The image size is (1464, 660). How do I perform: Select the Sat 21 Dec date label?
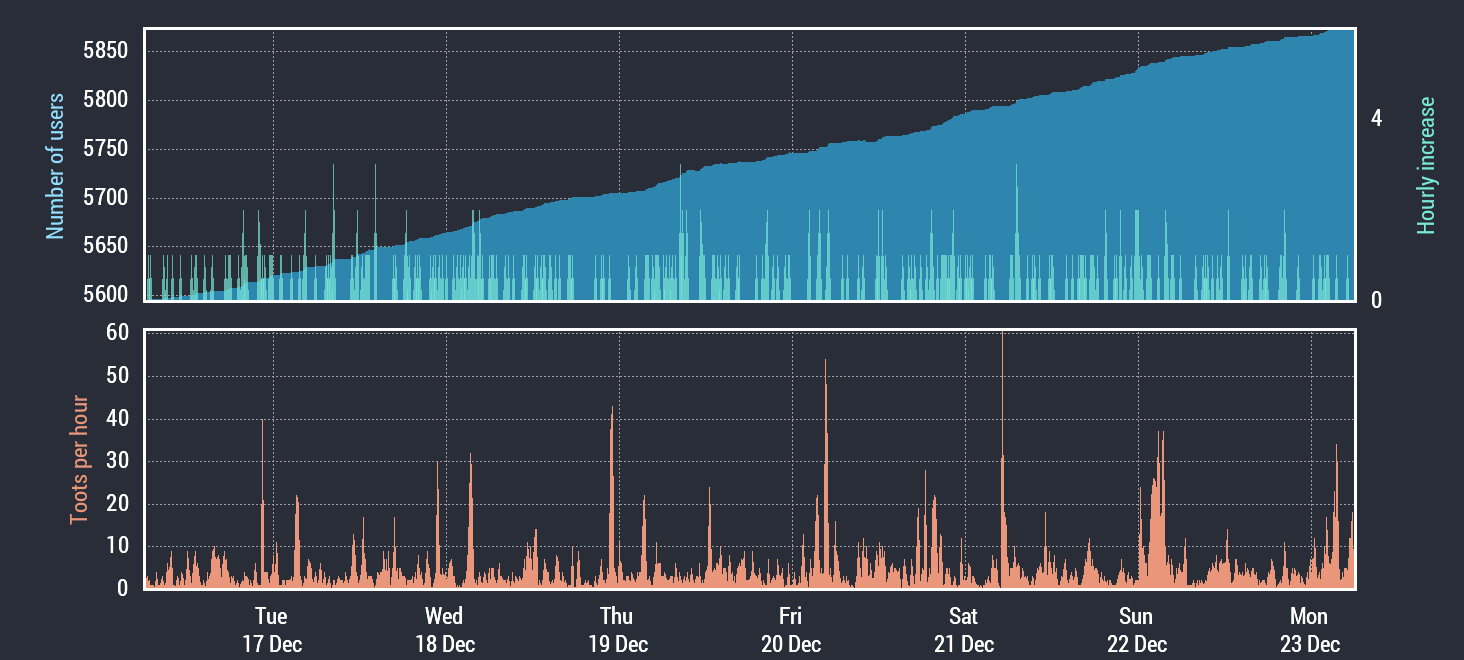click(x=963, y=630)
